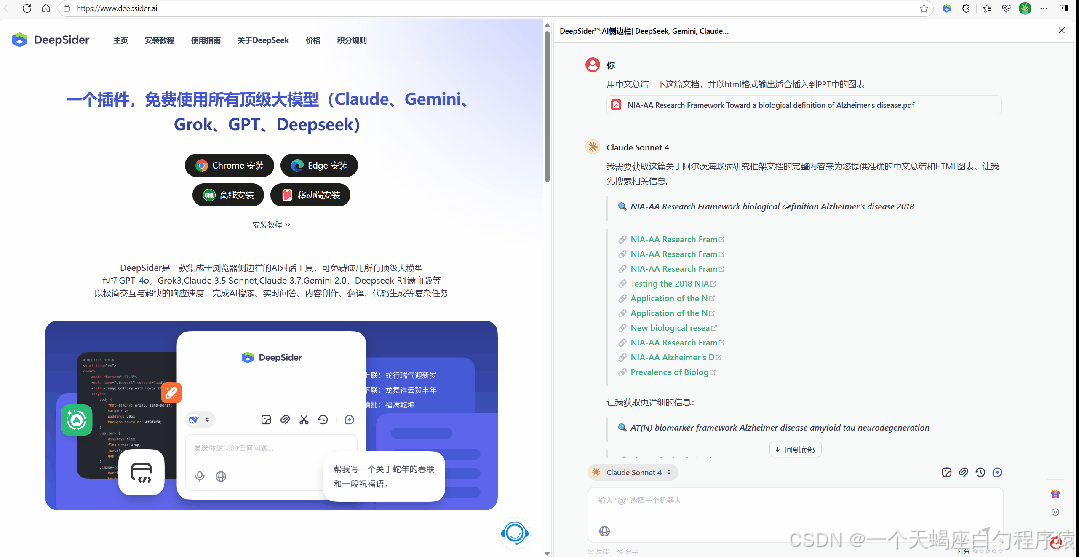
Task: Click the DeepSider promo illustration on the webpage
Action: pyautogui.click(x=271, y=415)
